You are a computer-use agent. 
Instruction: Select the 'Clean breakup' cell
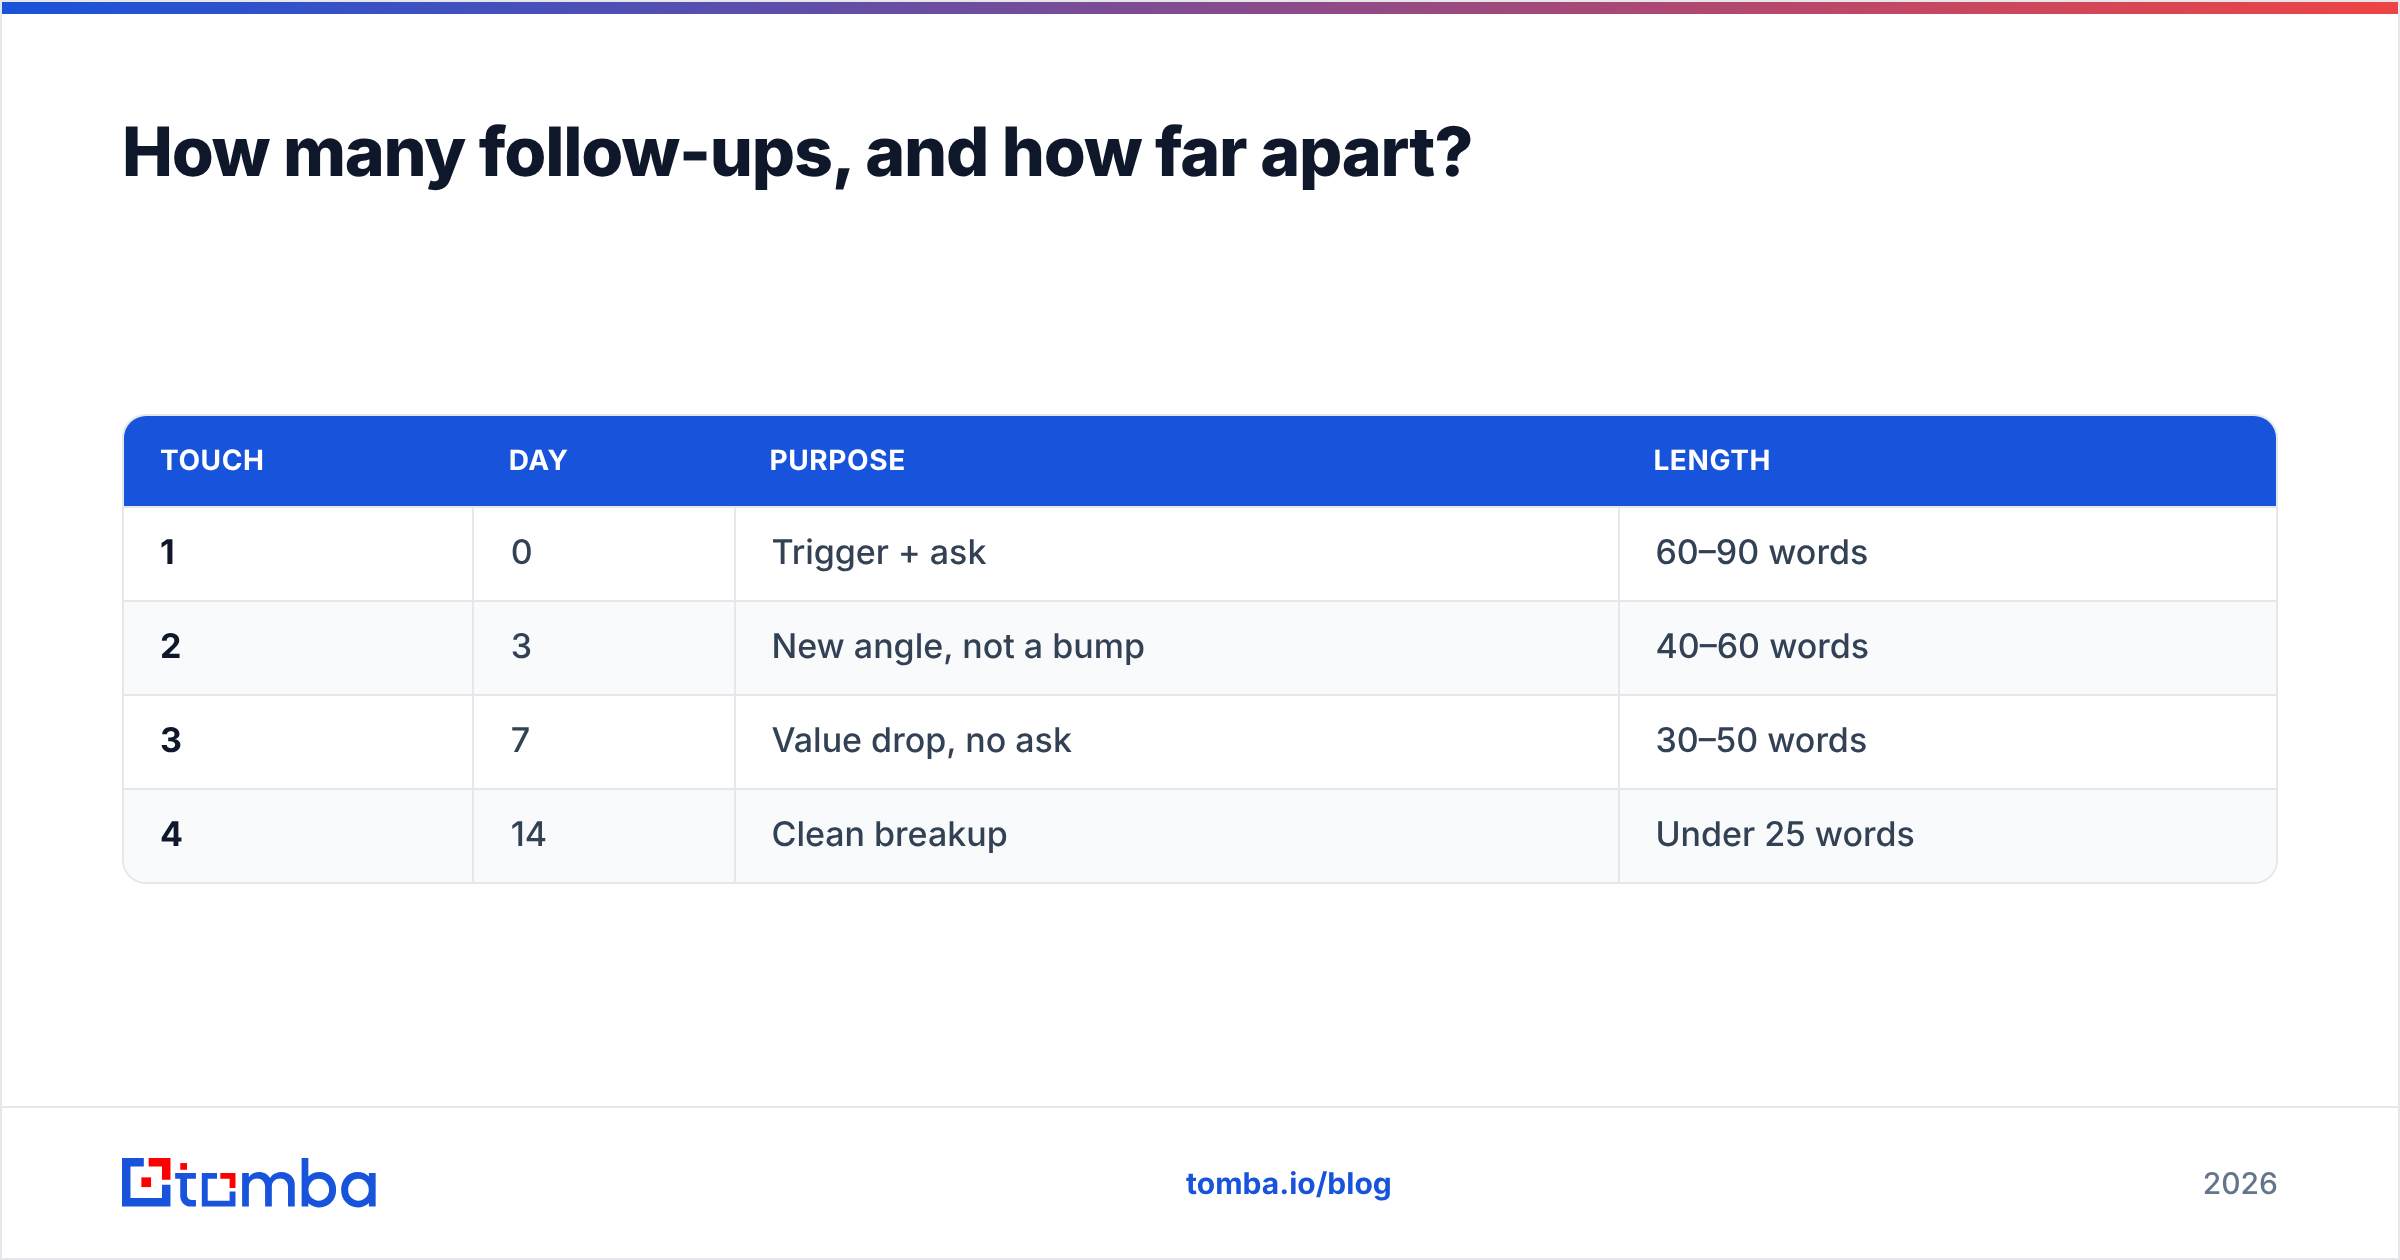pyautogui.click(x=1177, y=835)
